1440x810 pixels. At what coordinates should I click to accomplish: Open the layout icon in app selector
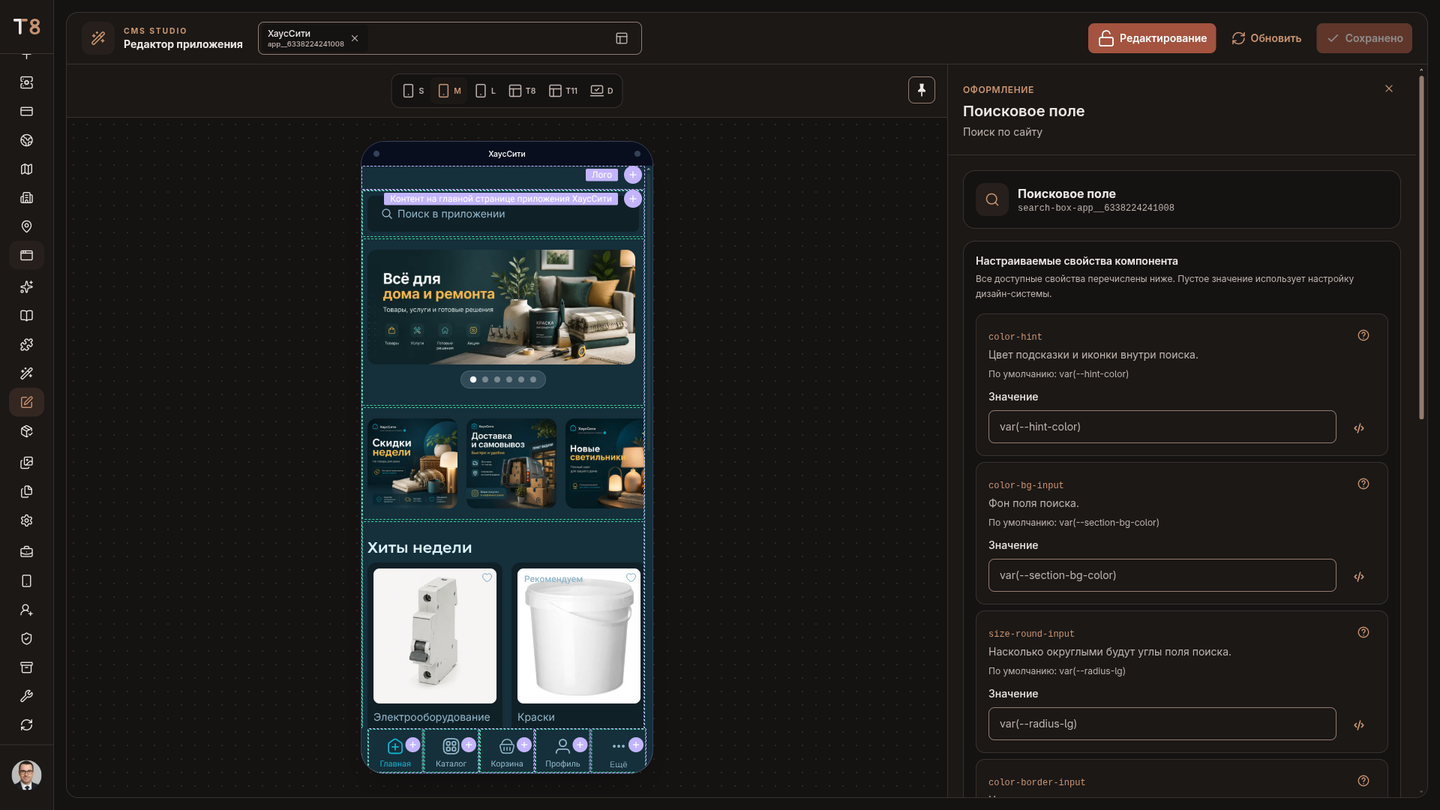pyautogui.click(x=621, y=38)
